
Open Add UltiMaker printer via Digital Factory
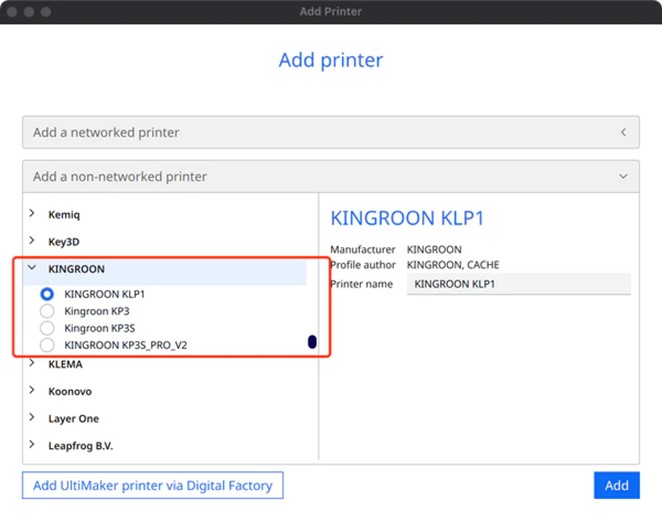tap(152, 485)
